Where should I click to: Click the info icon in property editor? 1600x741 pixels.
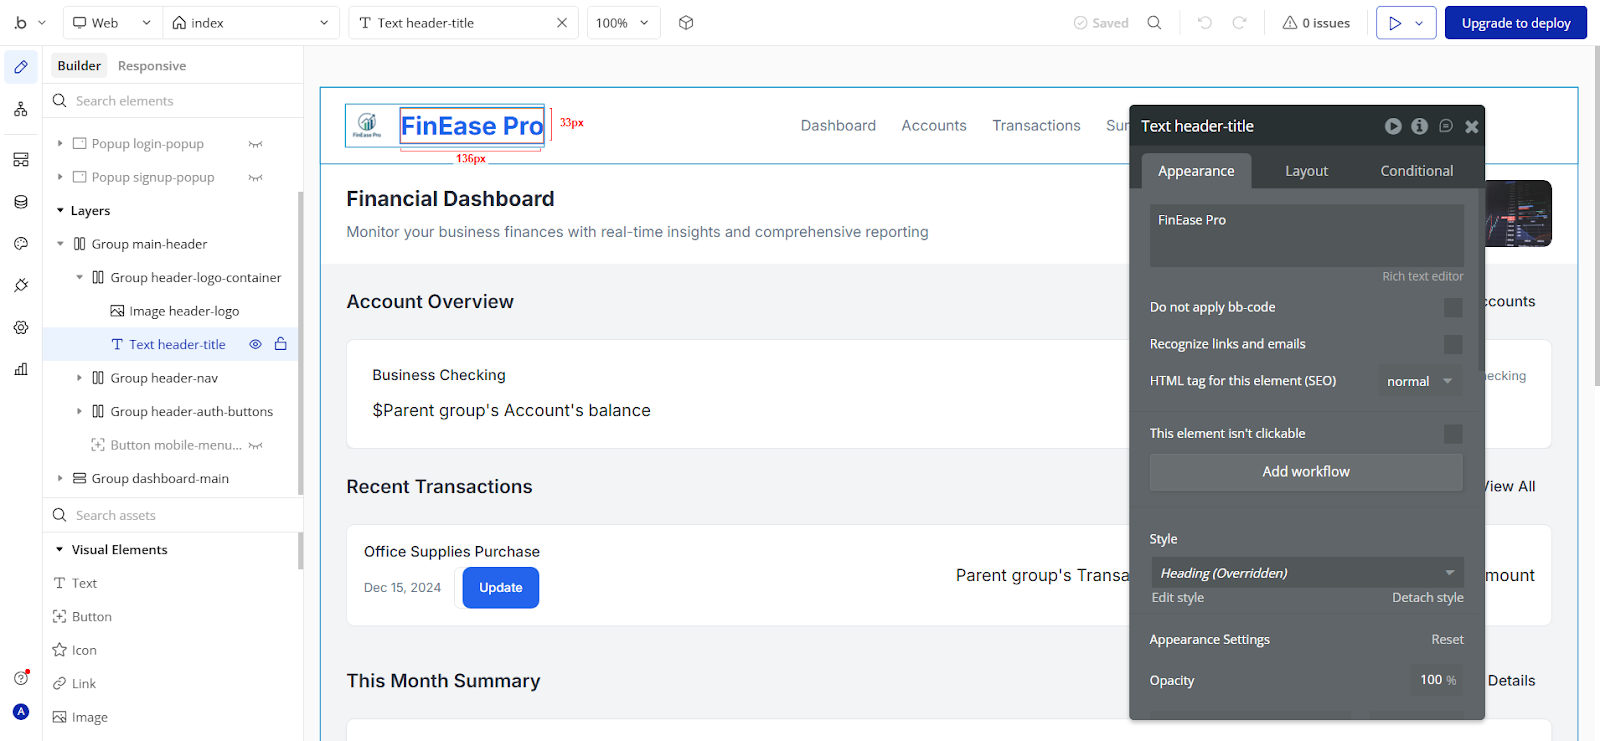[x=1419, y=126]
